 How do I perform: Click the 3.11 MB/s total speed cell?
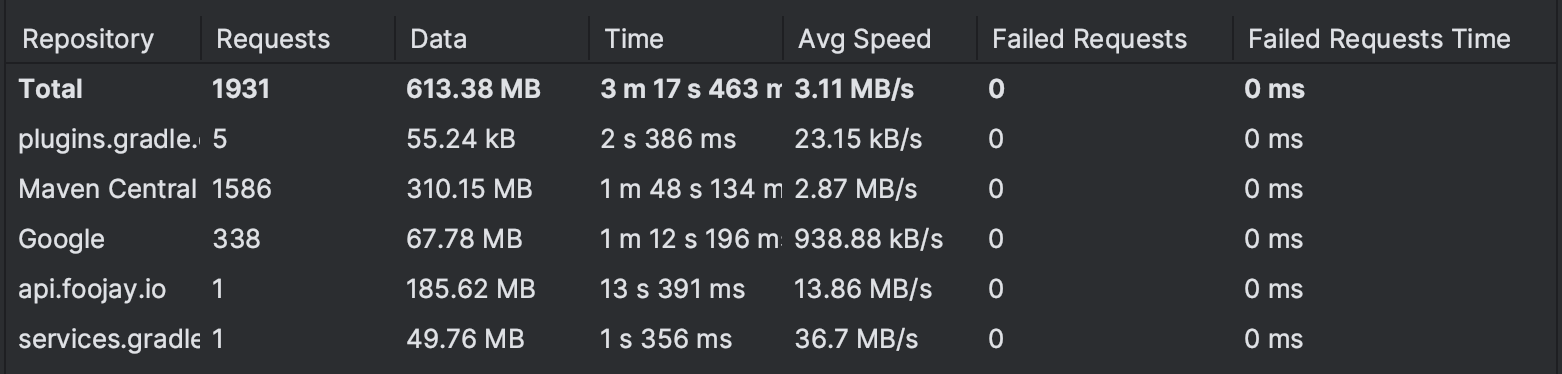point(854,89)
